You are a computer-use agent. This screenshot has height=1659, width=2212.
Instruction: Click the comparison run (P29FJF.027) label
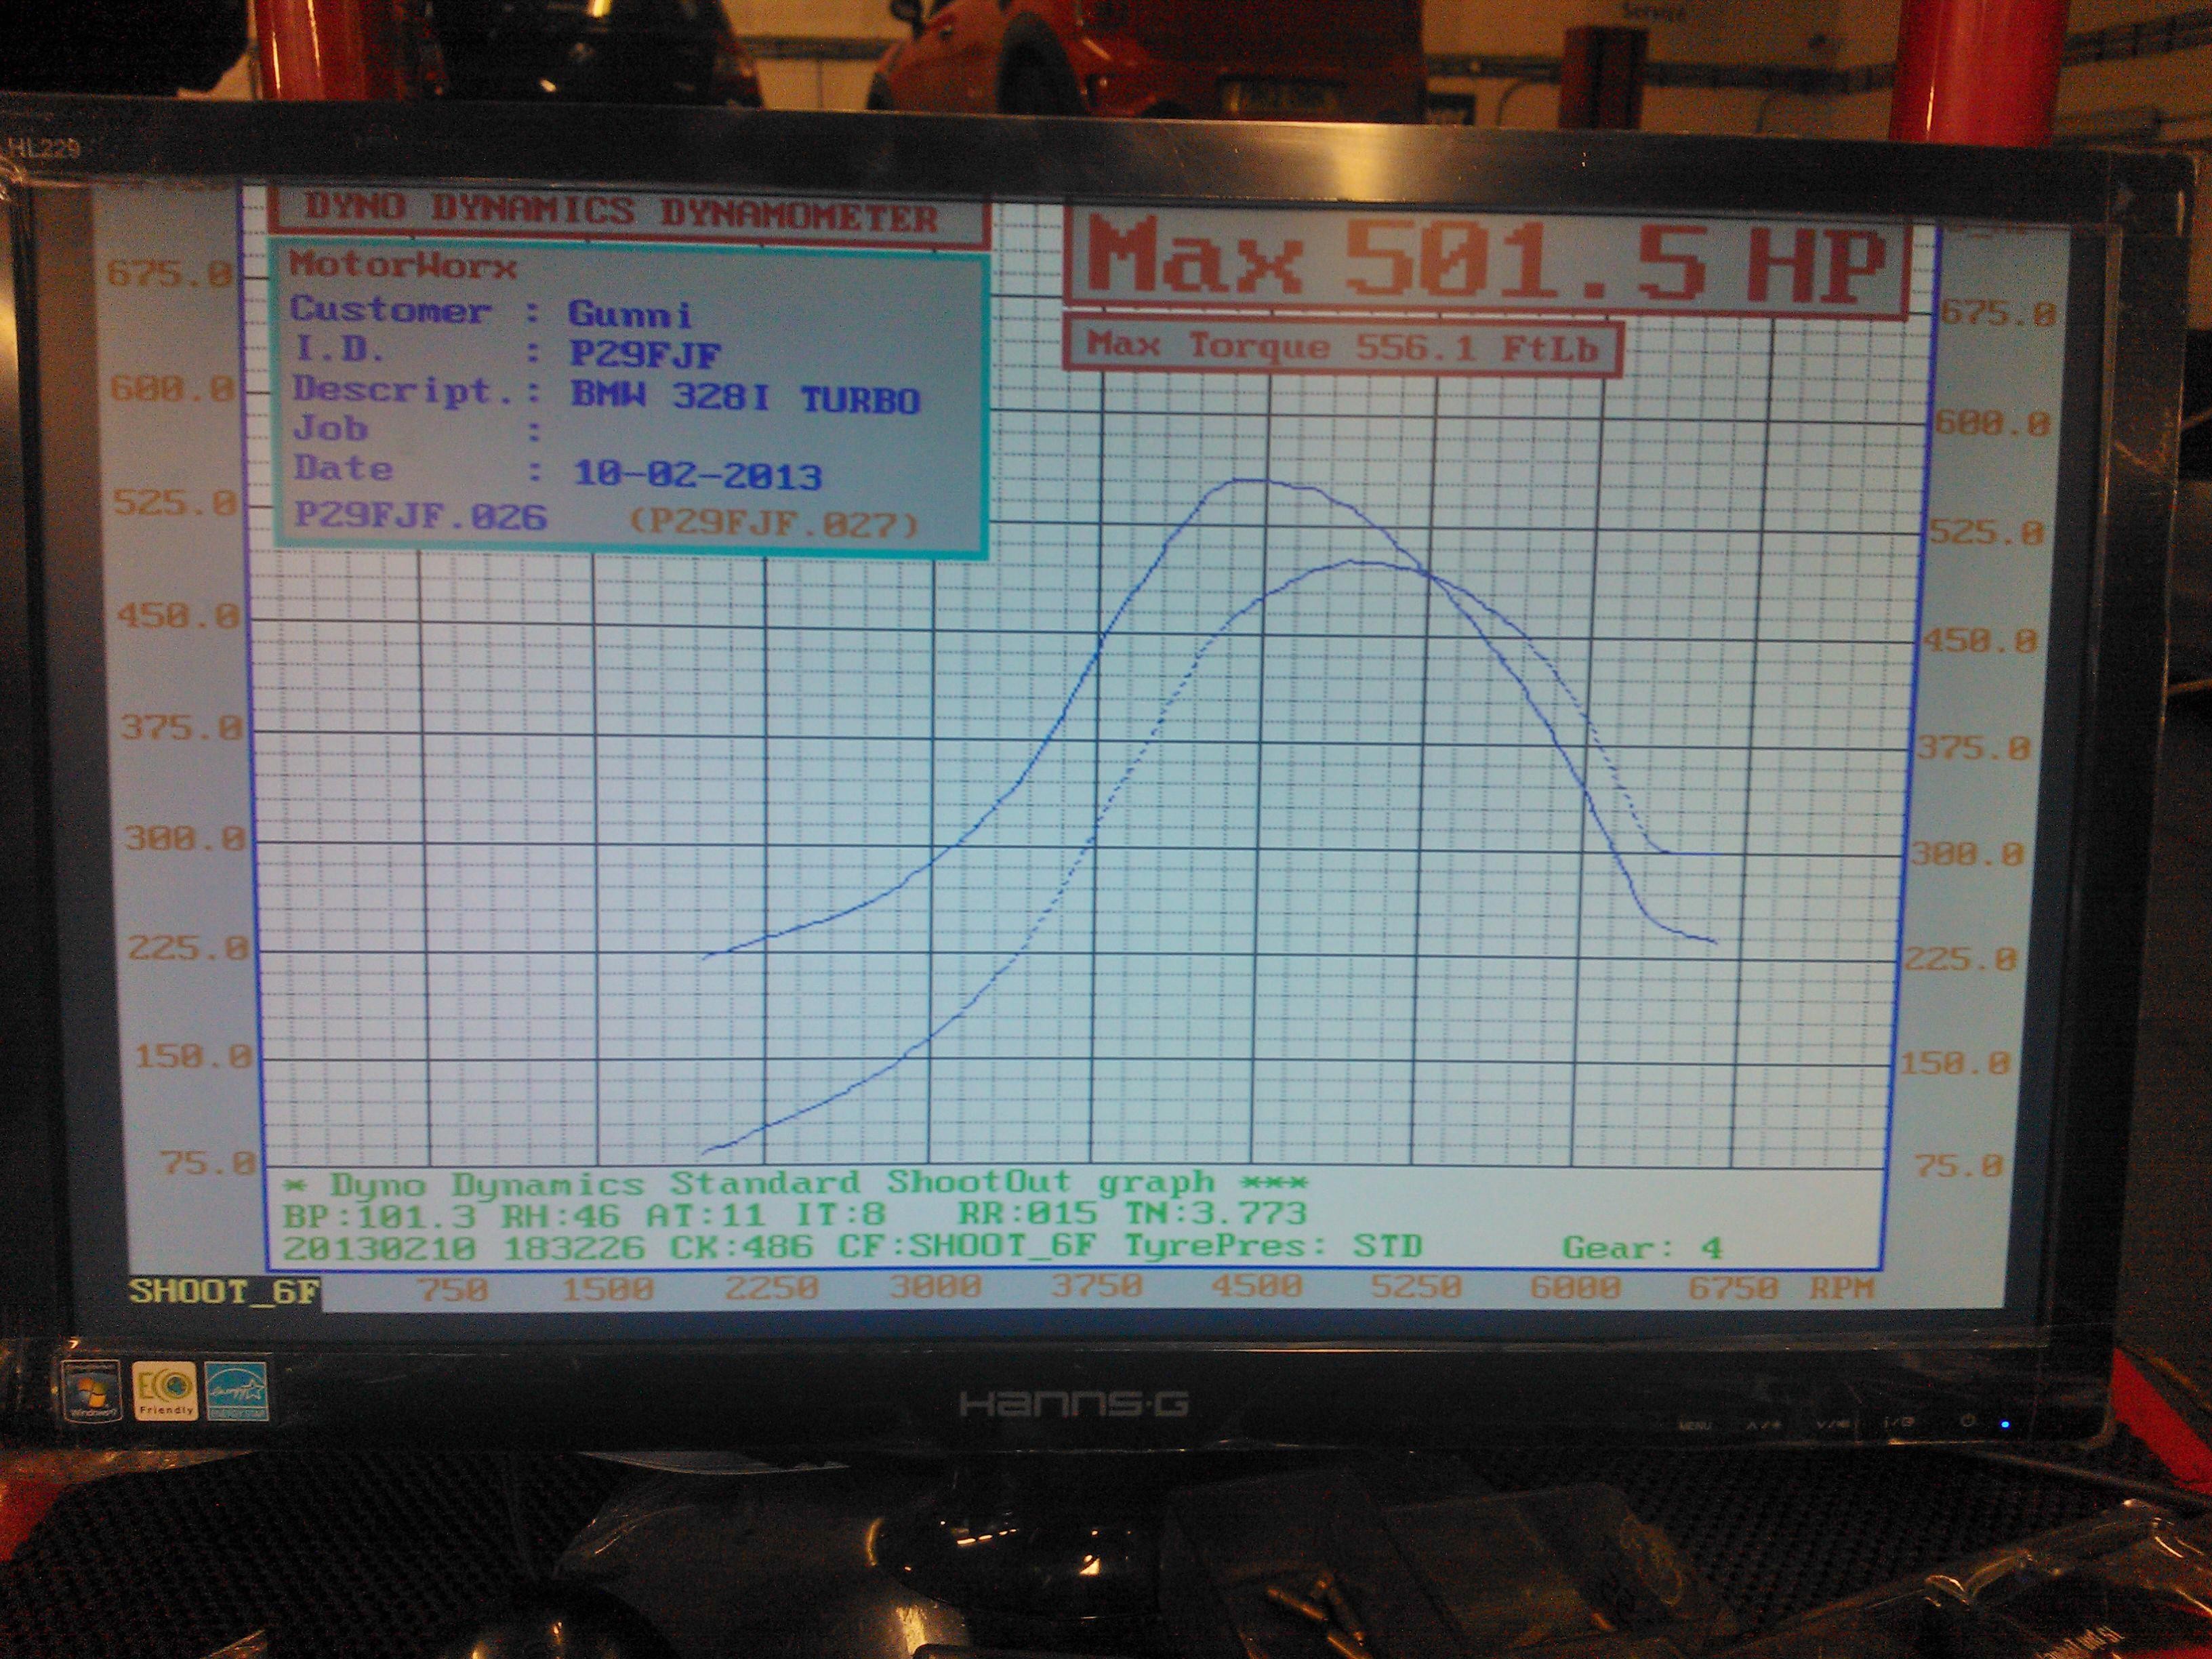pos(773,523)
